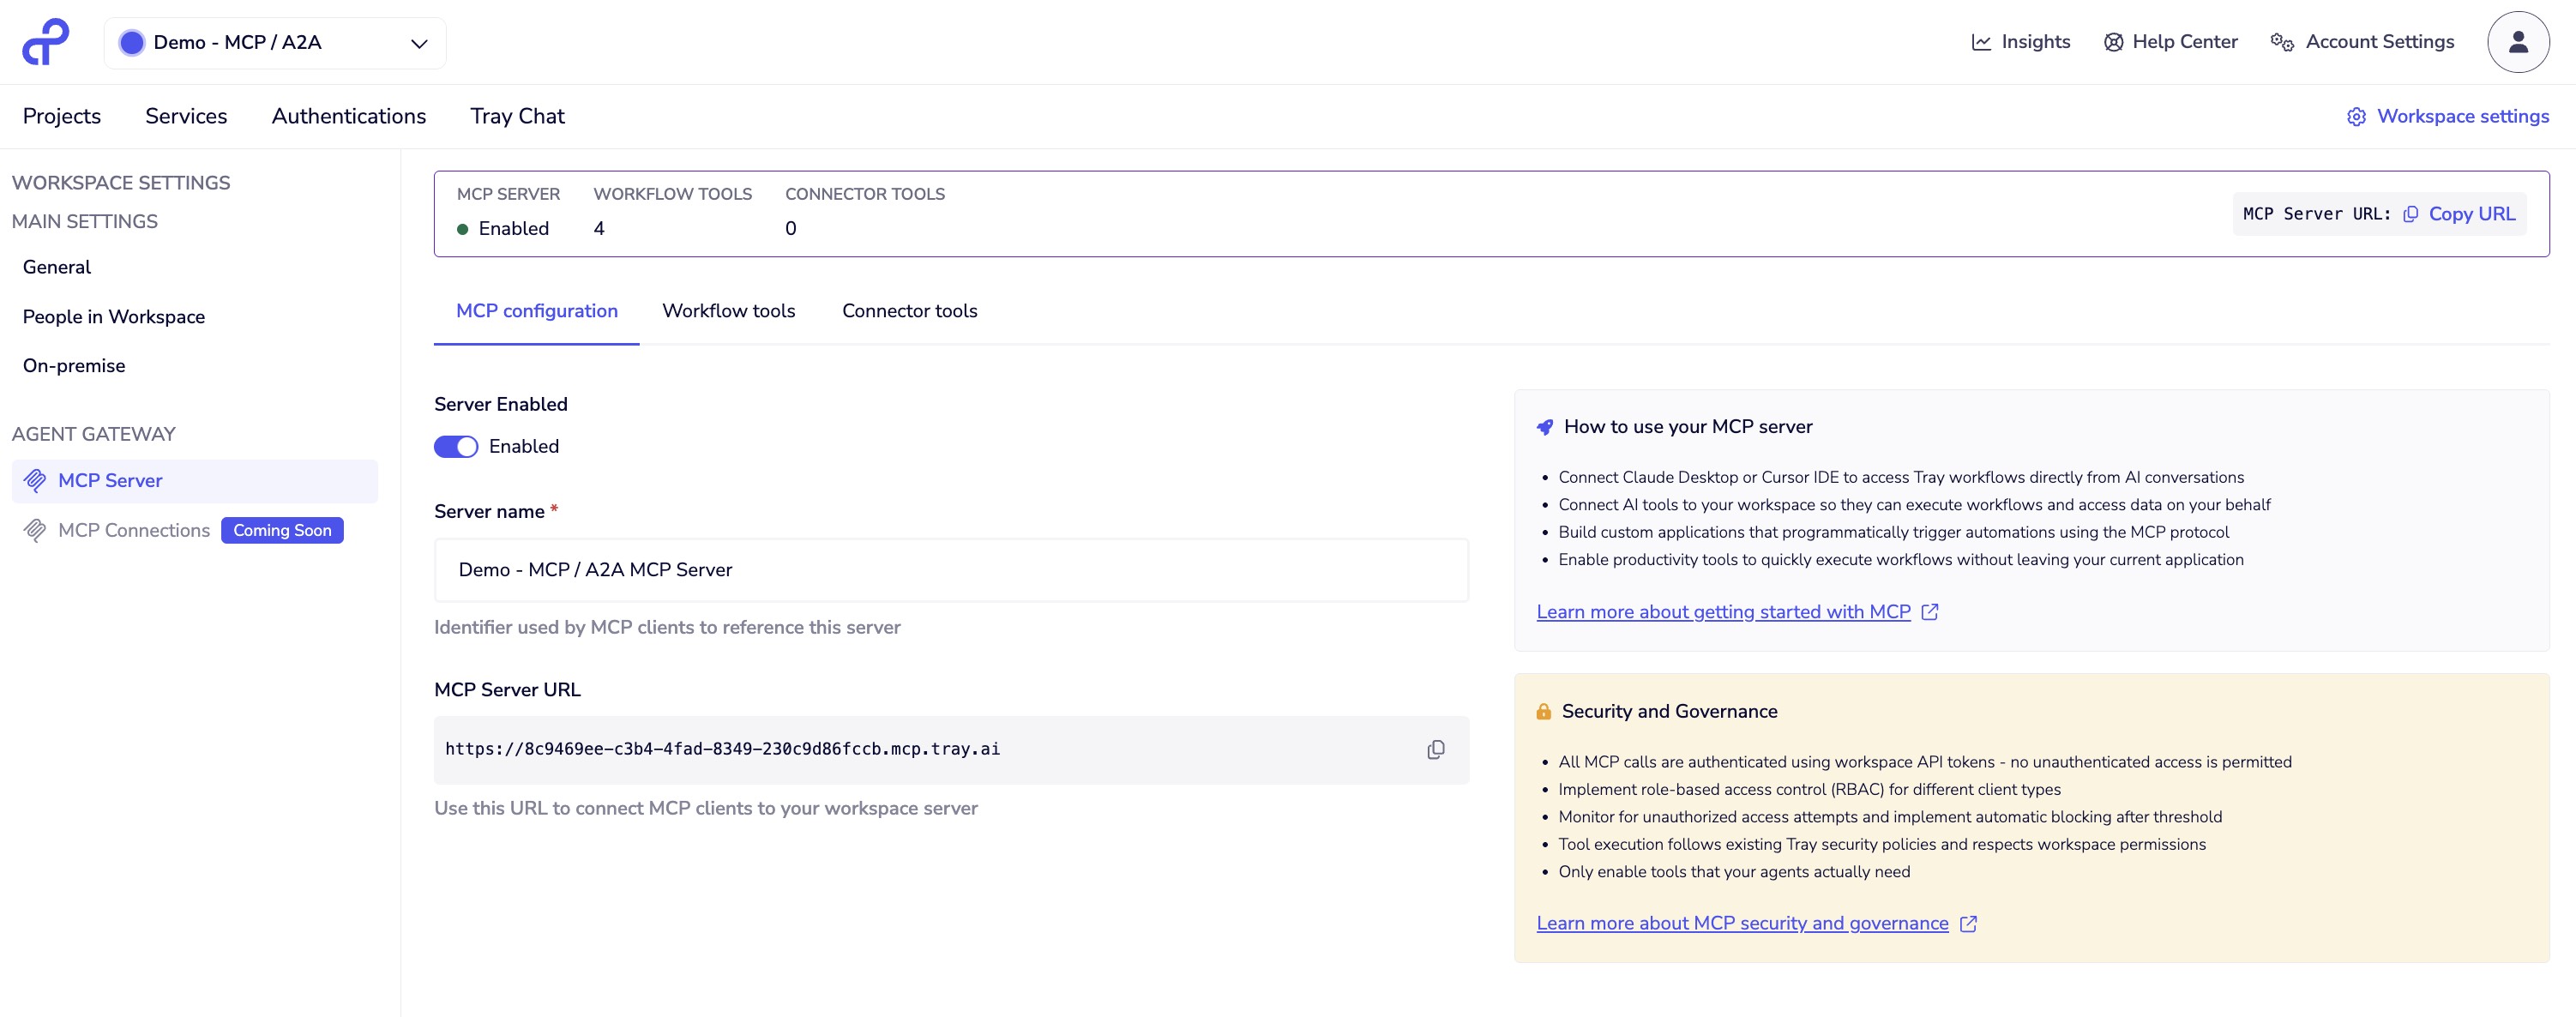Viewport: 2576px width, 1017px height.
Task: Click the Workspace settings gear icon
Action: pyautogui.click(x=2358, y=116)
